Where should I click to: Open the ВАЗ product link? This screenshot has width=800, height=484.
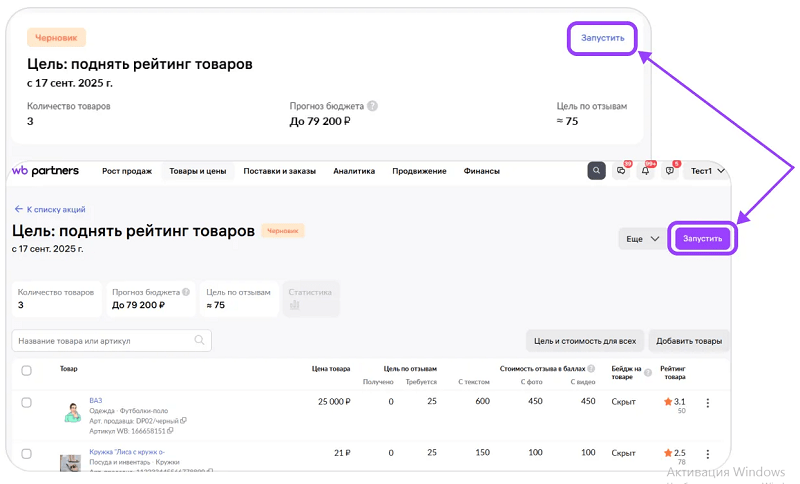click(x=95, y=400)
